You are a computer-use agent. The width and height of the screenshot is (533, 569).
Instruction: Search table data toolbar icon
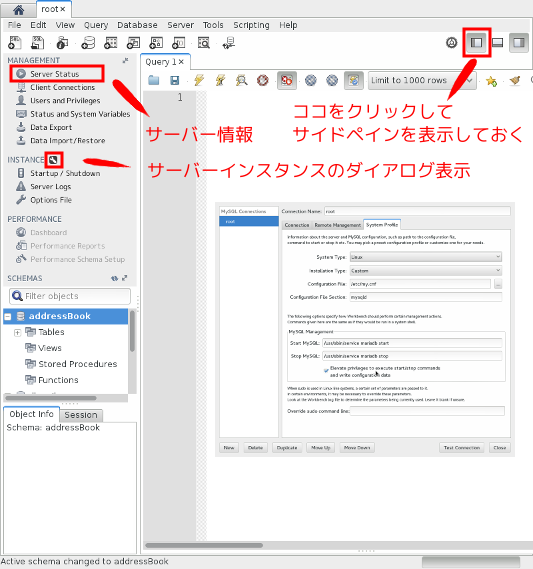204,43
